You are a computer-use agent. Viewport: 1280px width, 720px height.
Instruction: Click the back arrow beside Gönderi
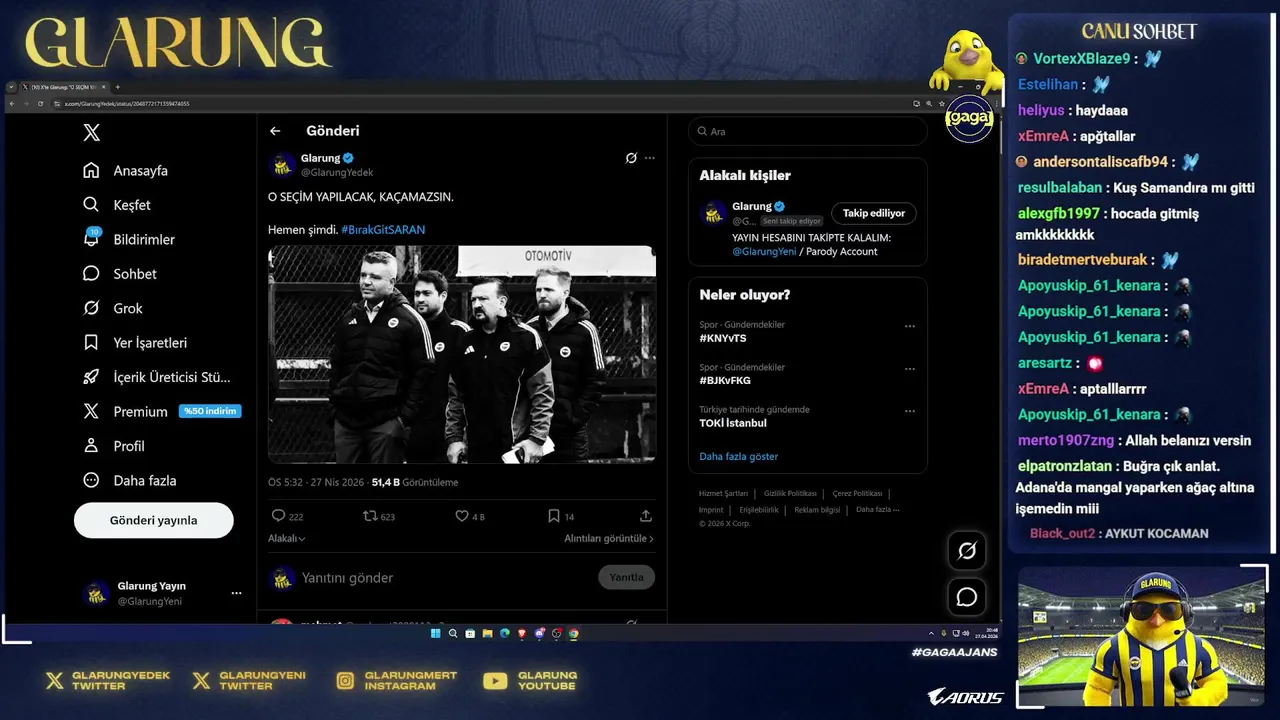click(275, 131)
